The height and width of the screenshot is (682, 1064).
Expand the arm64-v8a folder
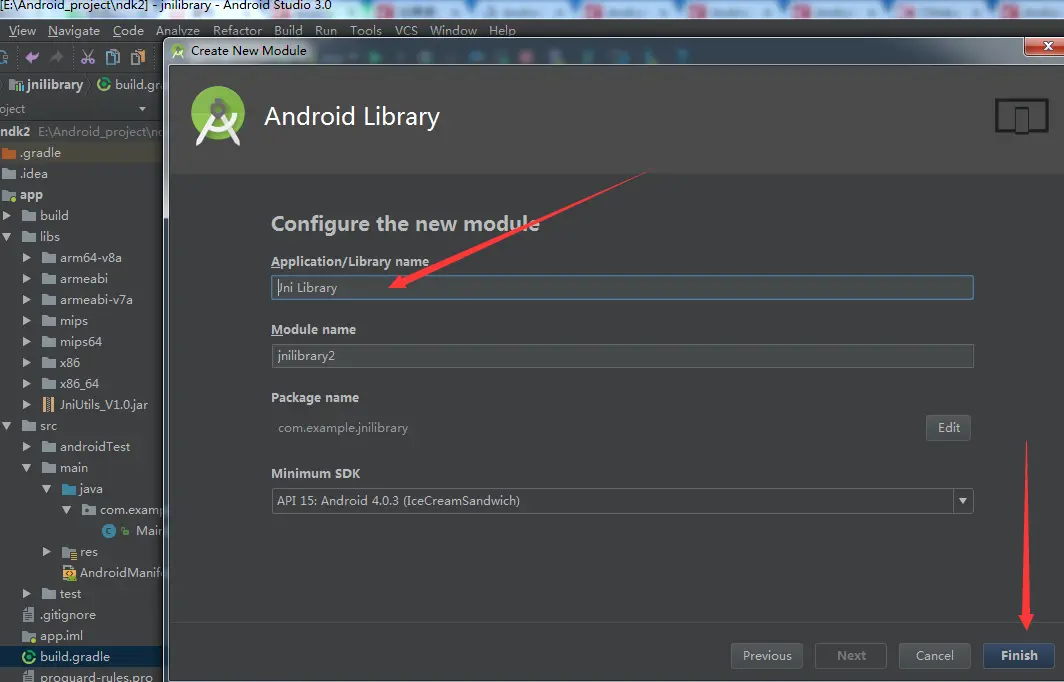[26, 258]
